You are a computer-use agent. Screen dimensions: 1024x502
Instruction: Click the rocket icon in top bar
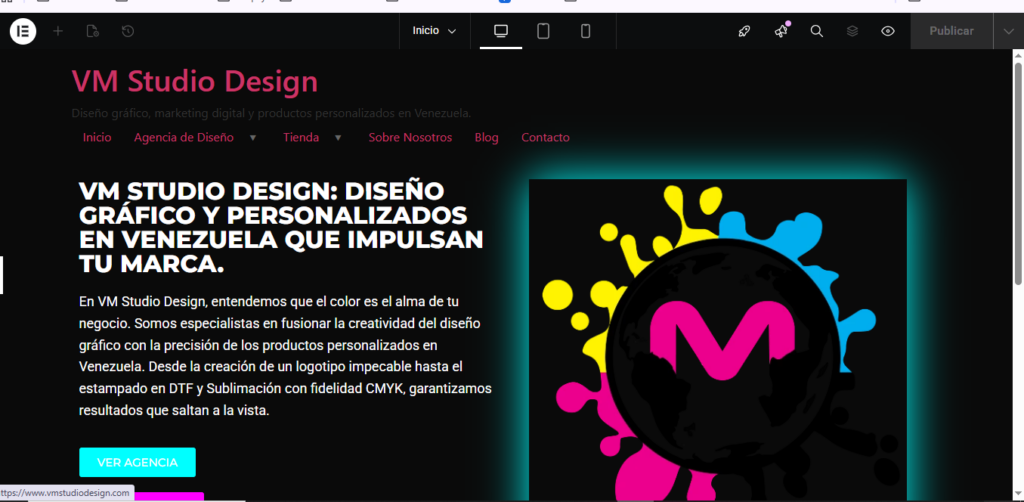tap(744, 31)
